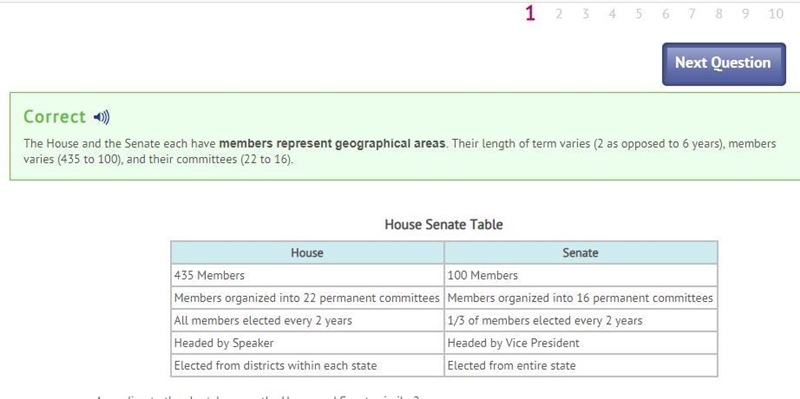Jump to question number 5
The width and height of the screenshot is (800, 399).
(x=639, y=14)
